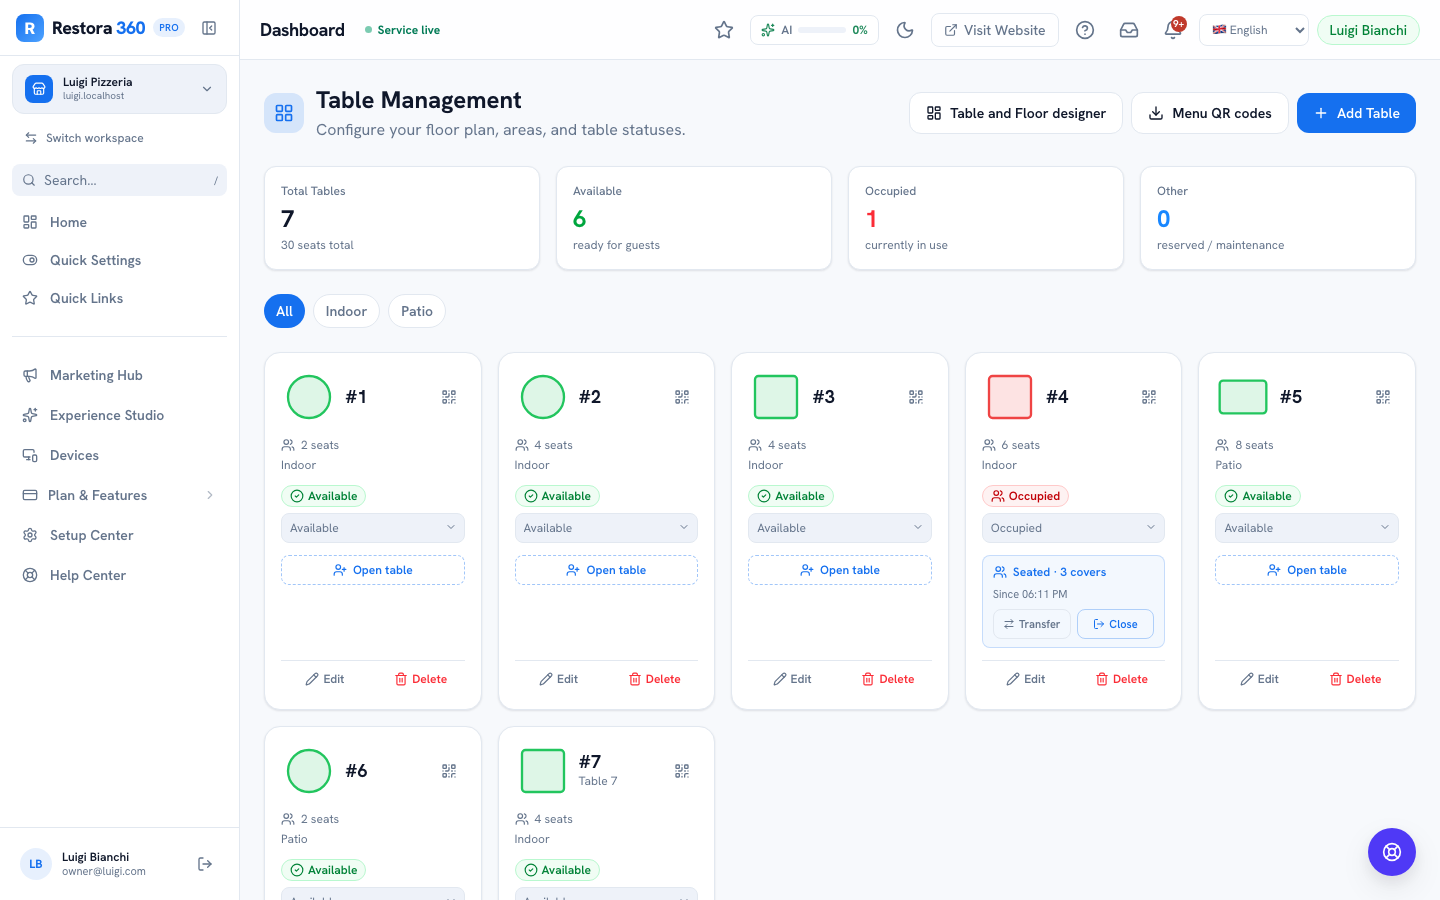
Task: Open table #1 for guests
Action: 373,570
